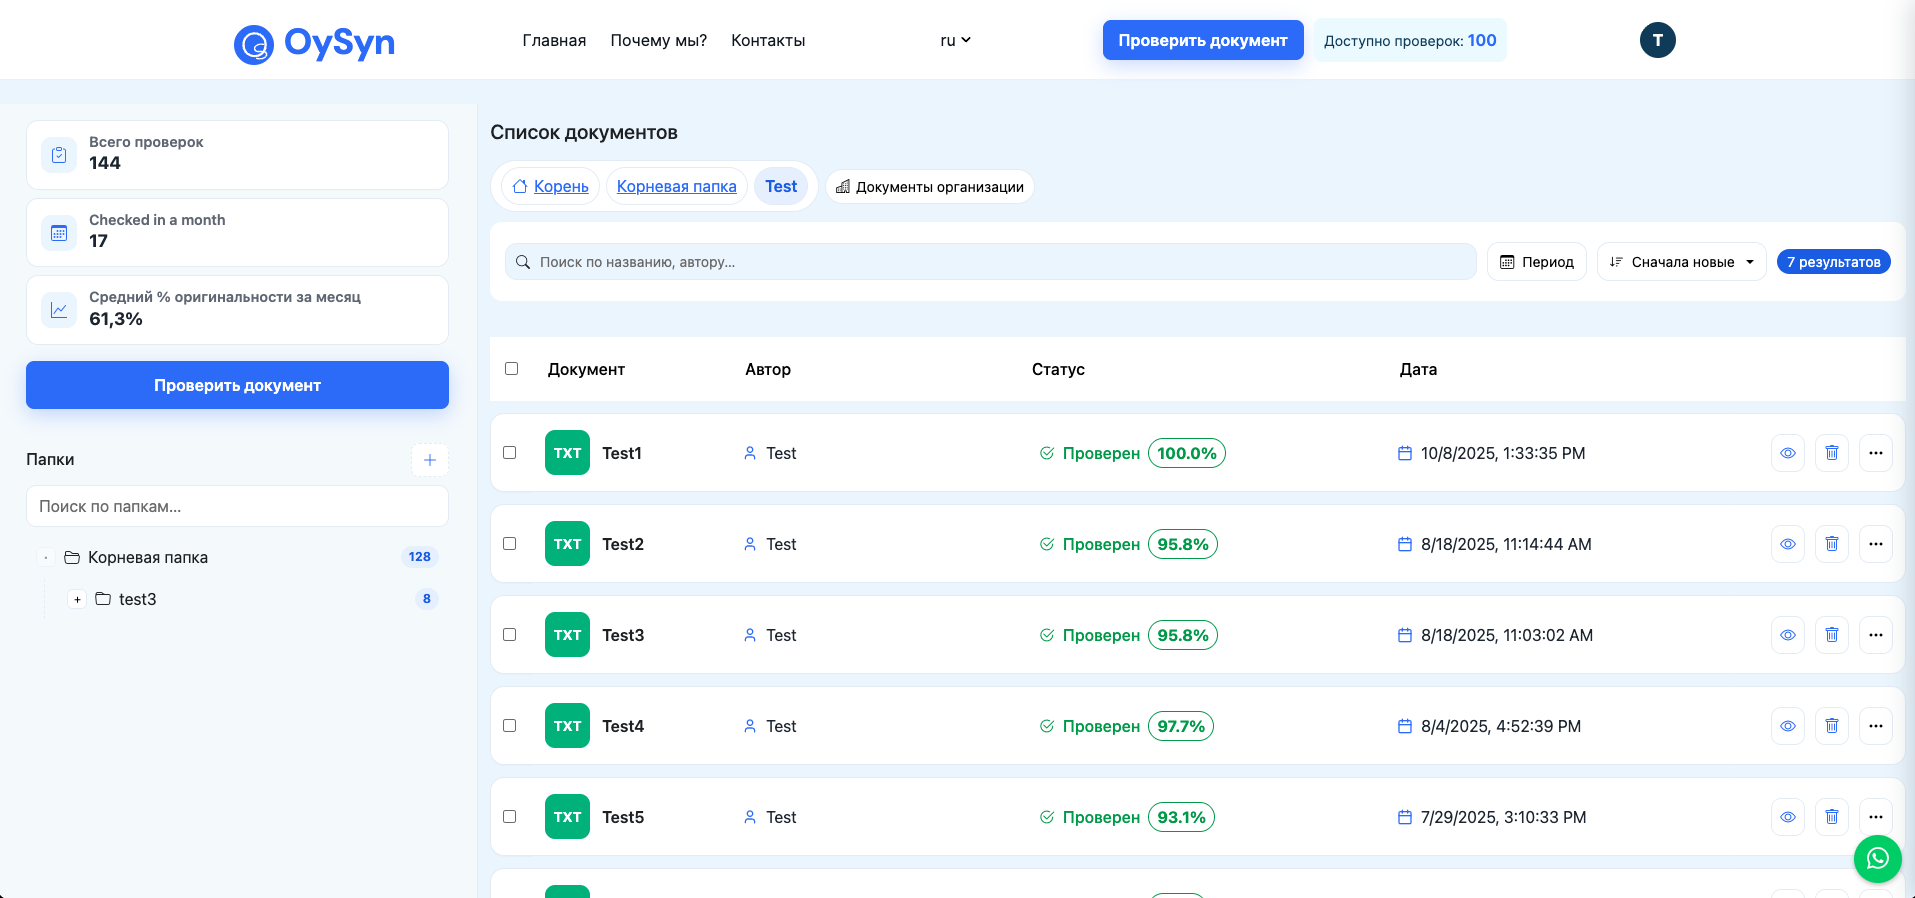This screenshot has height=898, width=1915.
Task: Click the total checks clipboard icon
Action: click(x=59, y=155)
